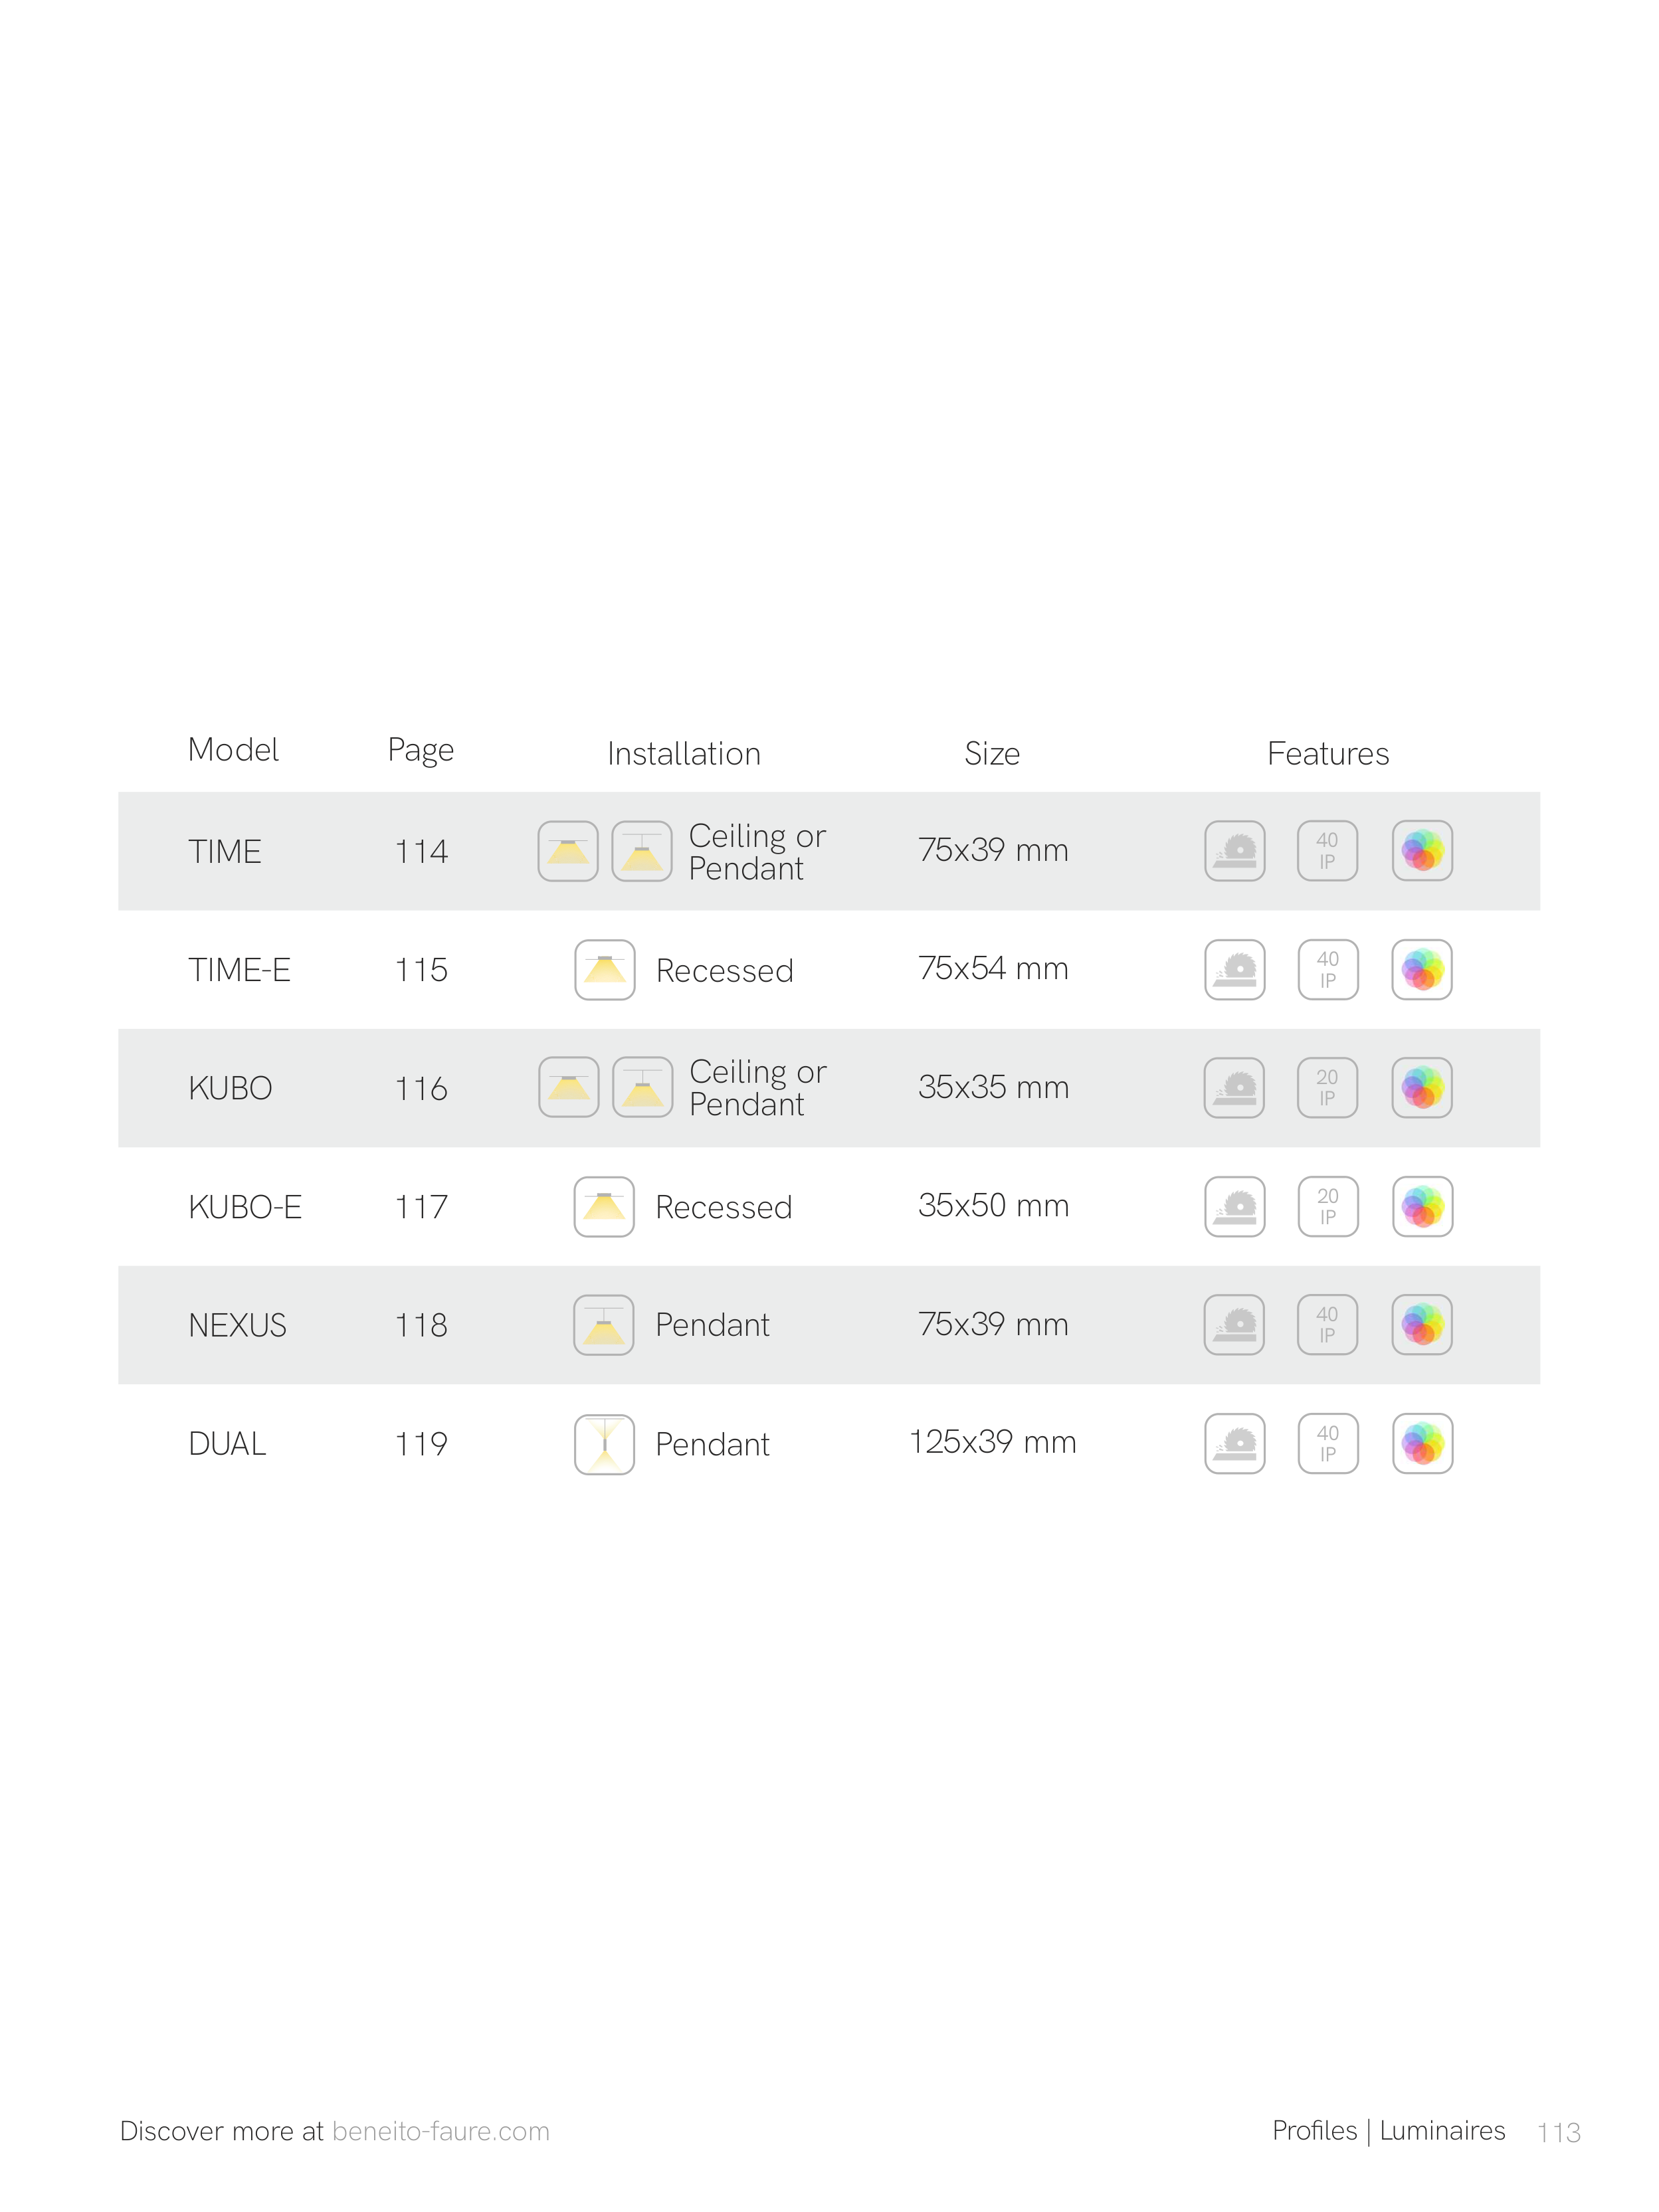Click the pendant icon in KUBO row
This screenshot has width=1659, height=2212.
click(x=642, y=1087)
